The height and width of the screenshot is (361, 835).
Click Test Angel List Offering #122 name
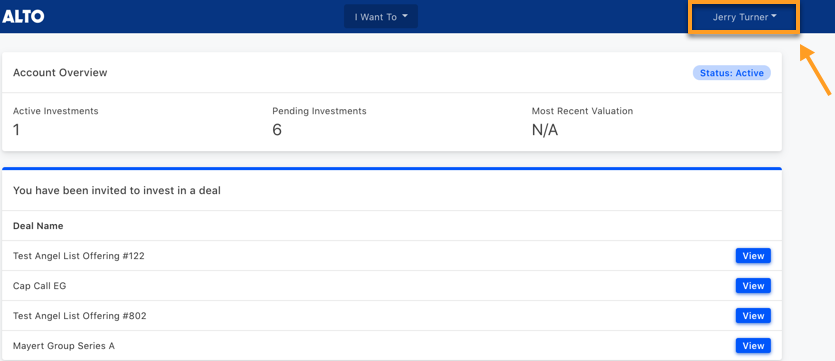click(x=79, y=256)
